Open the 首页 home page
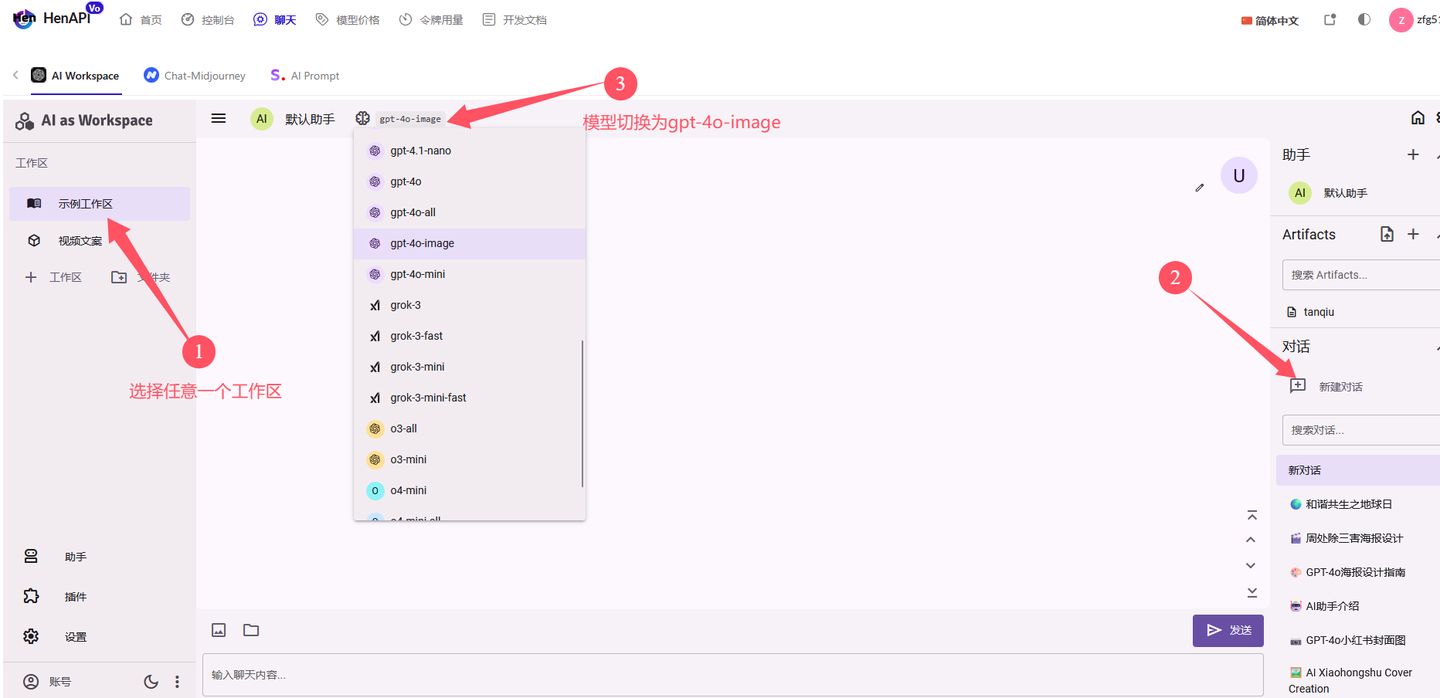 click(x=140, y=20)
